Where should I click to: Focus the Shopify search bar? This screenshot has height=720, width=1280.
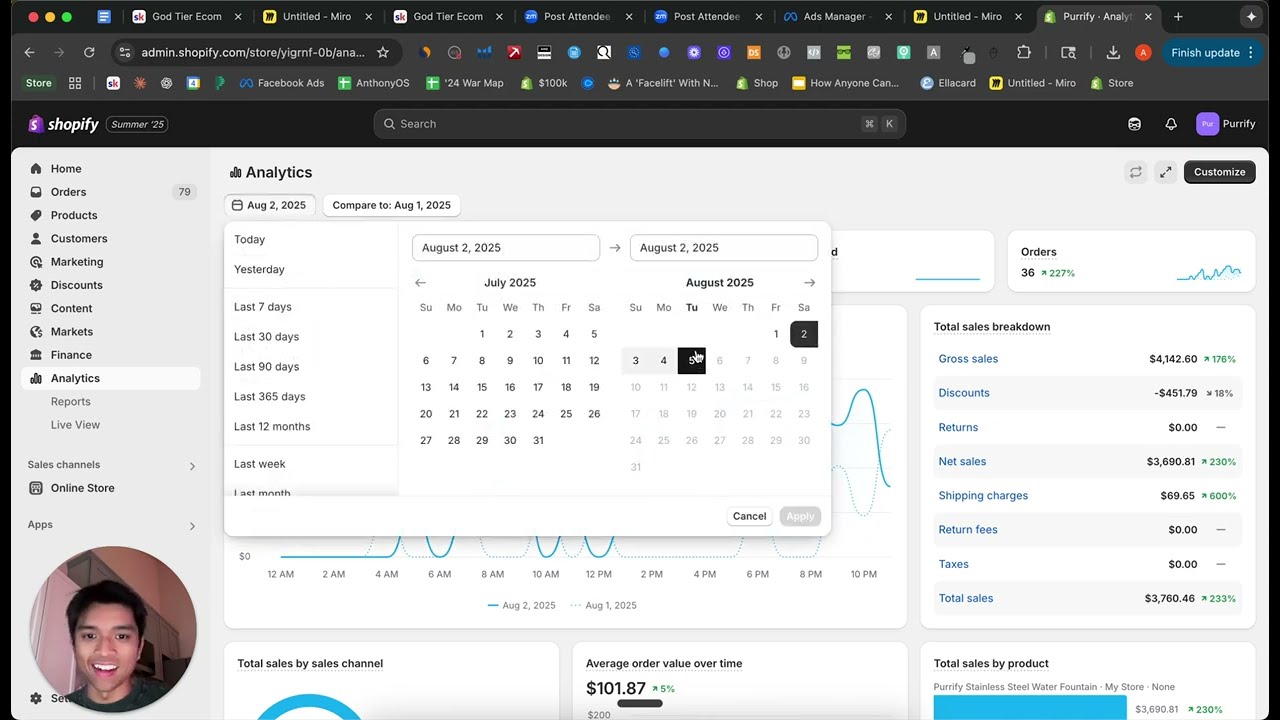(640, 124)
